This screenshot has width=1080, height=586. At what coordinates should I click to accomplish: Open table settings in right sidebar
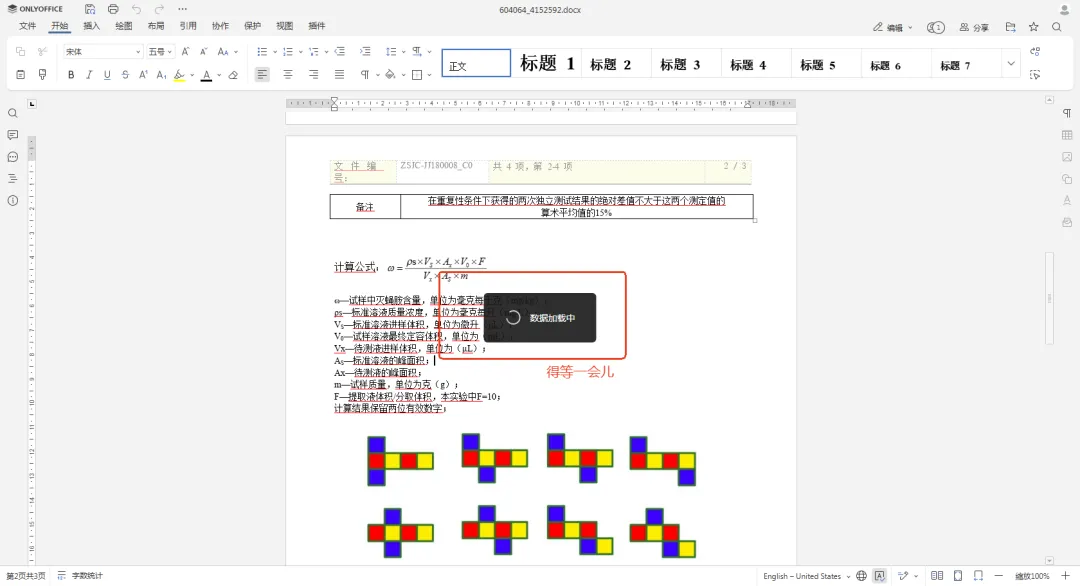pos(1067,135)
